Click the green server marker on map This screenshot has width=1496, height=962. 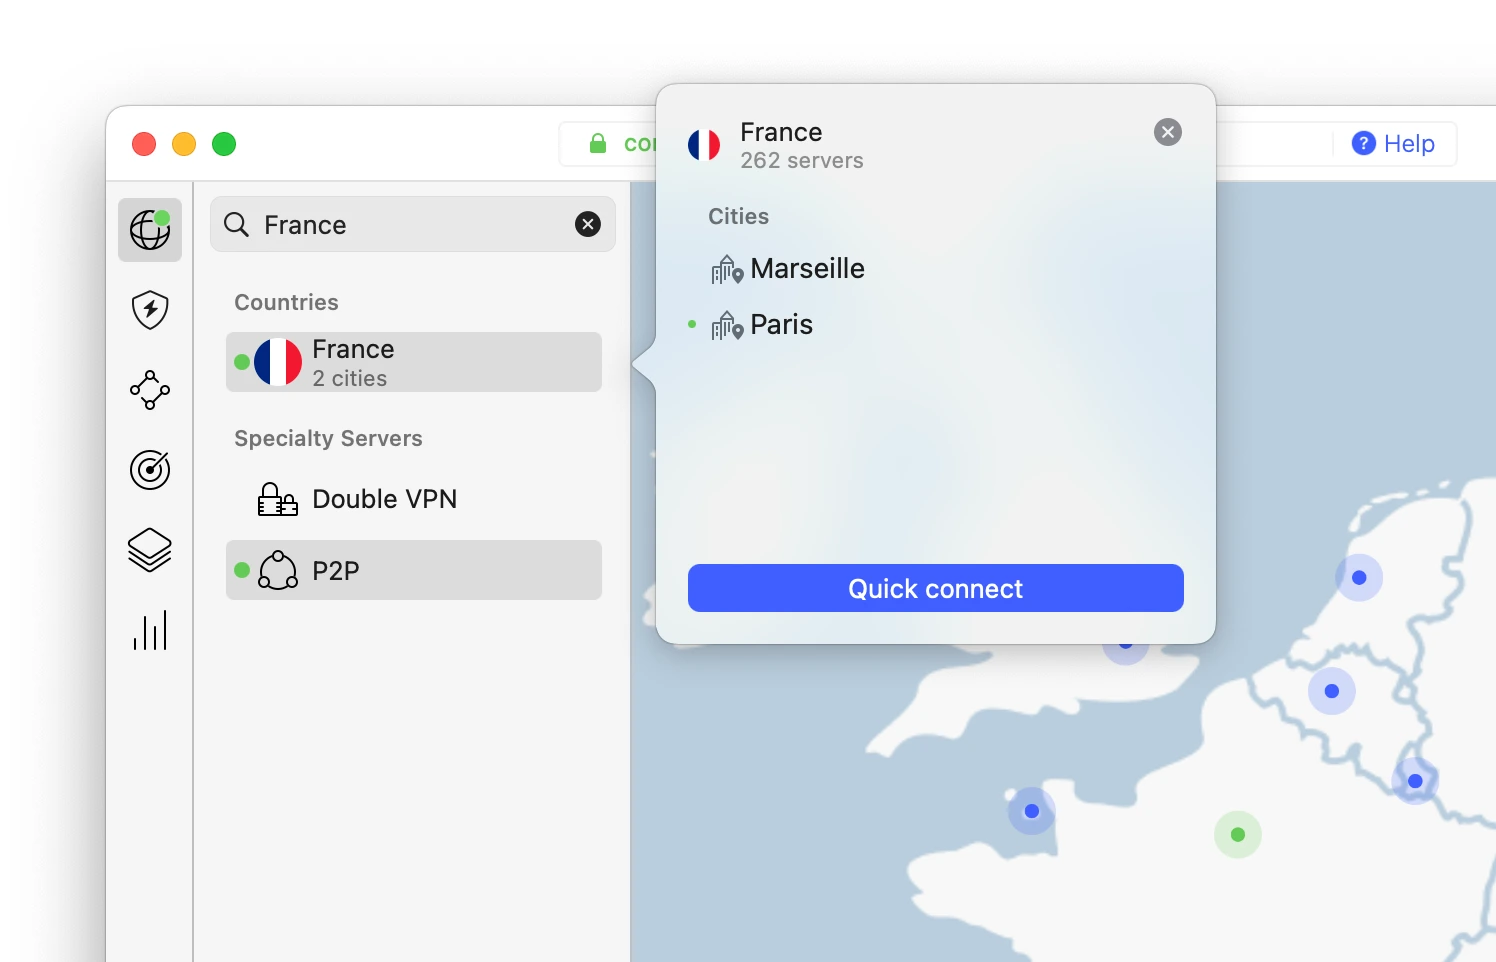coord(1238,834)
